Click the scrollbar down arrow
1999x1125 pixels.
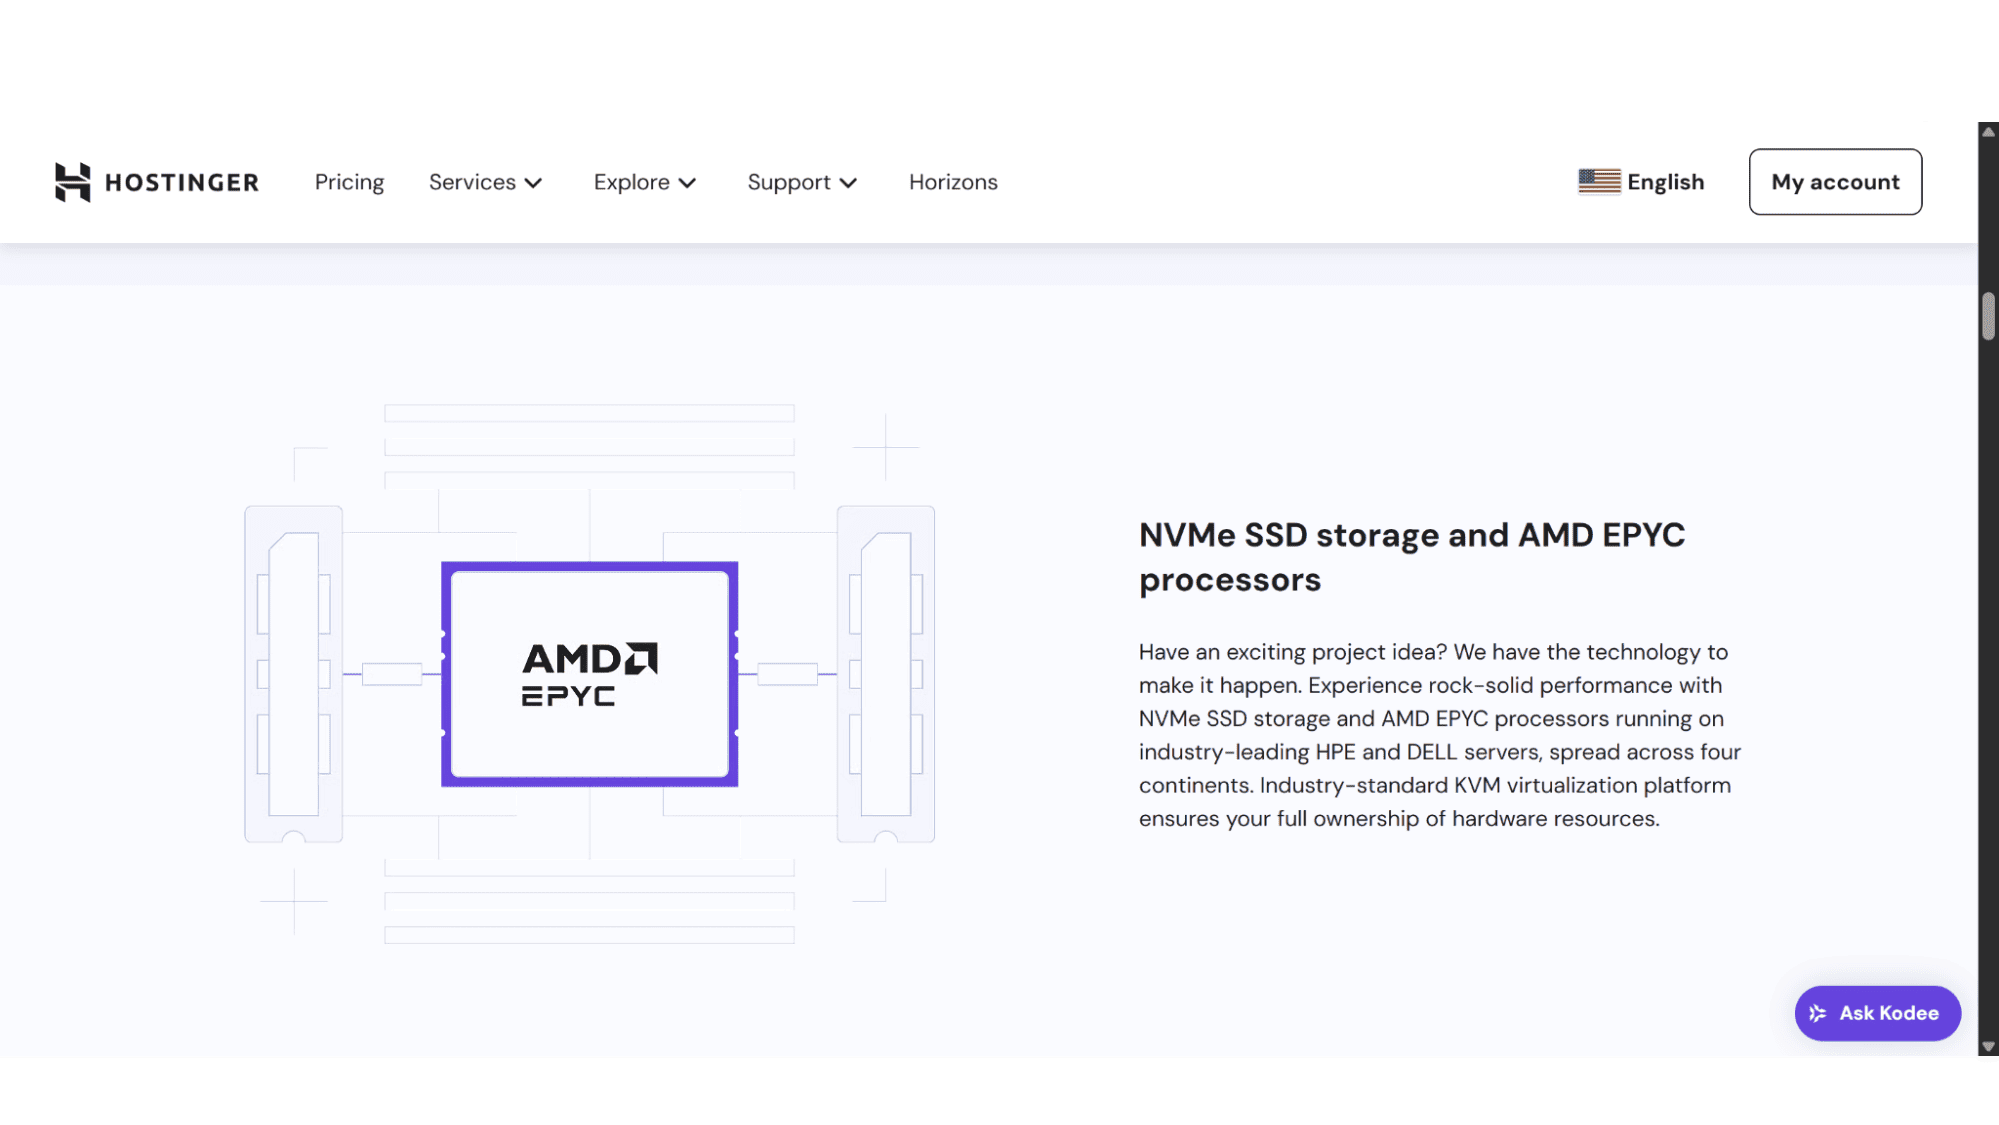[1988, 1047]
